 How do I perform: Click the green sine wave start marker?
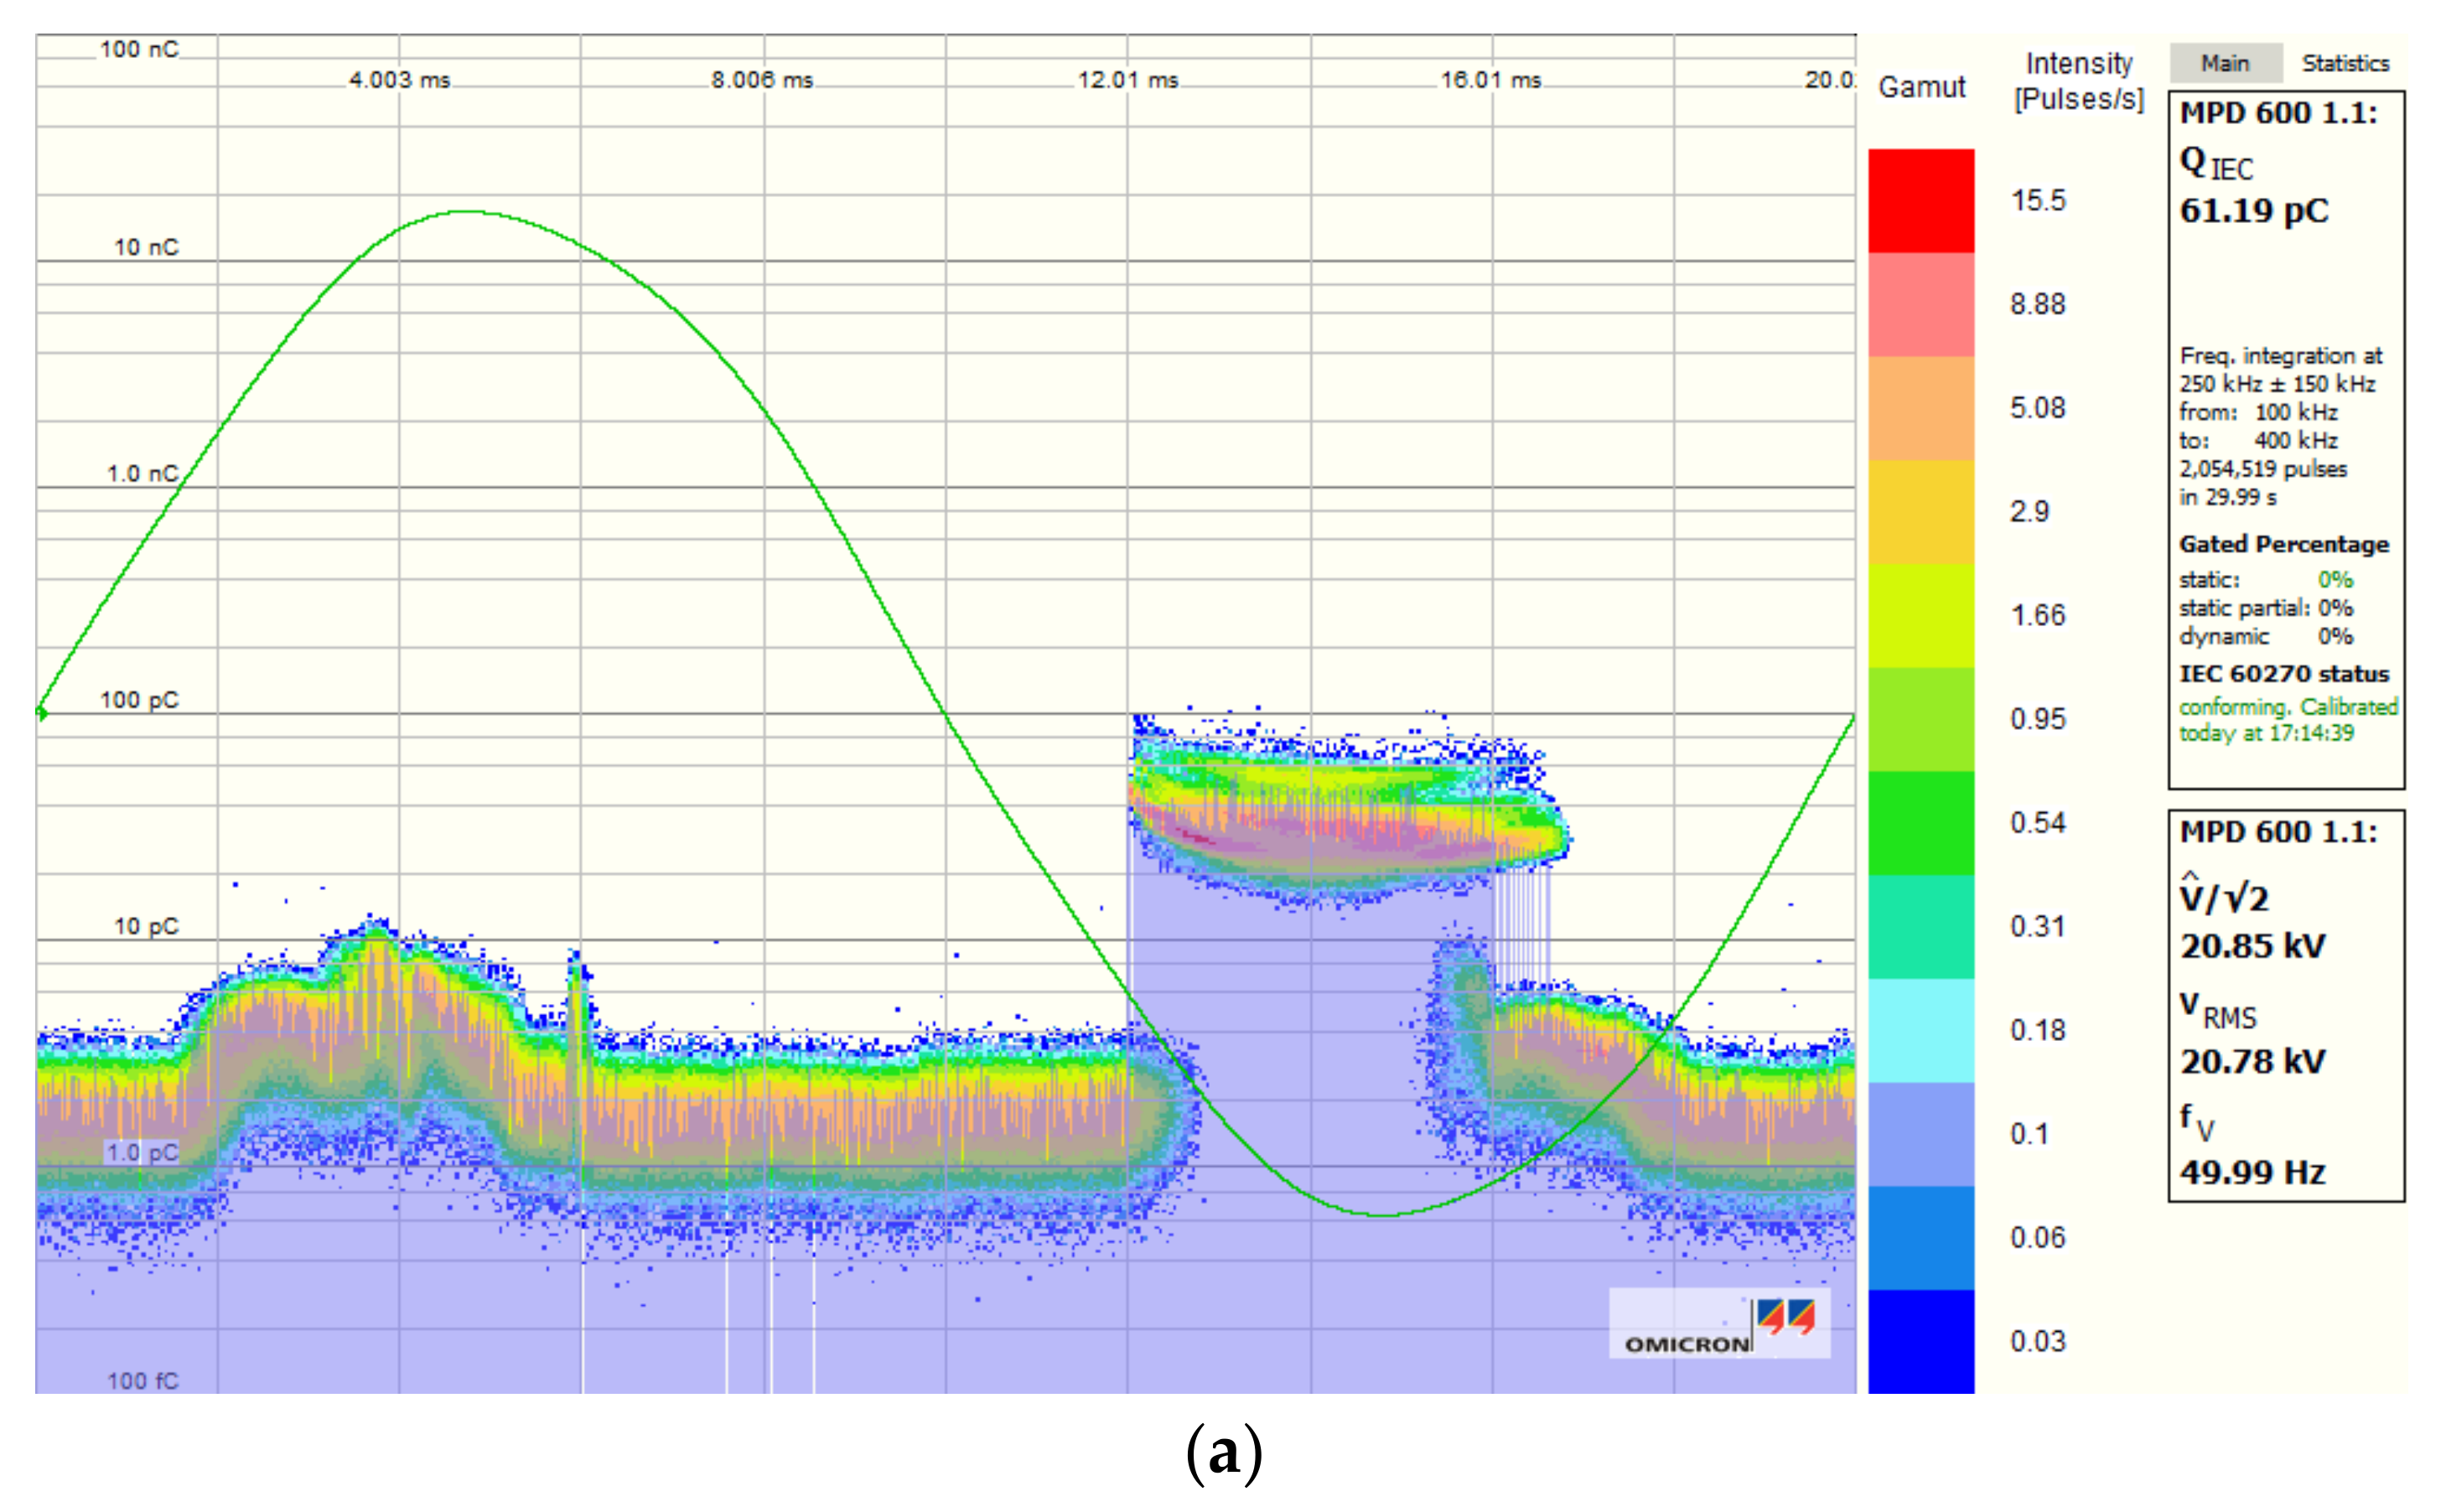click(41, 712)
